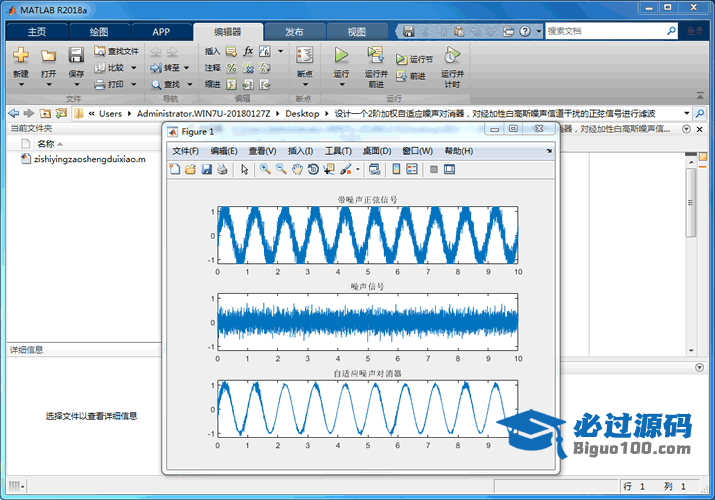Screen dimensions: 715x500
Task: Click the Help question mark icon
Action: (525, 31)
